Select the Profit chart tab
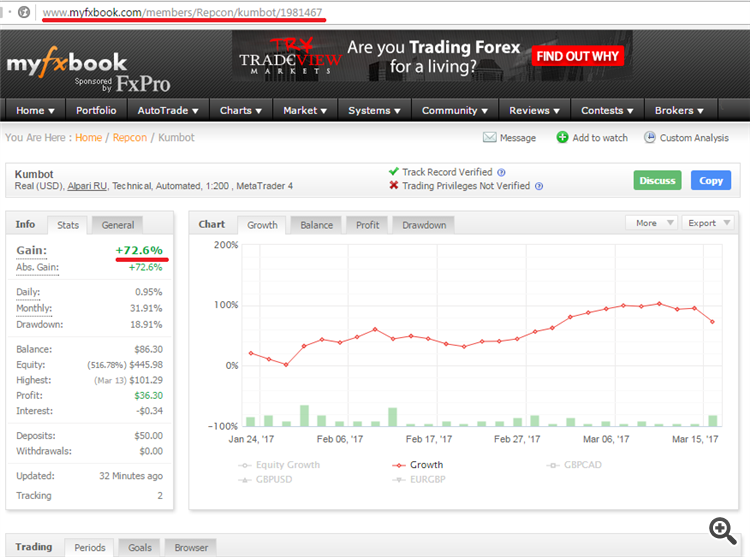This screenshot has width=750, height=557. tap(367, 225)
